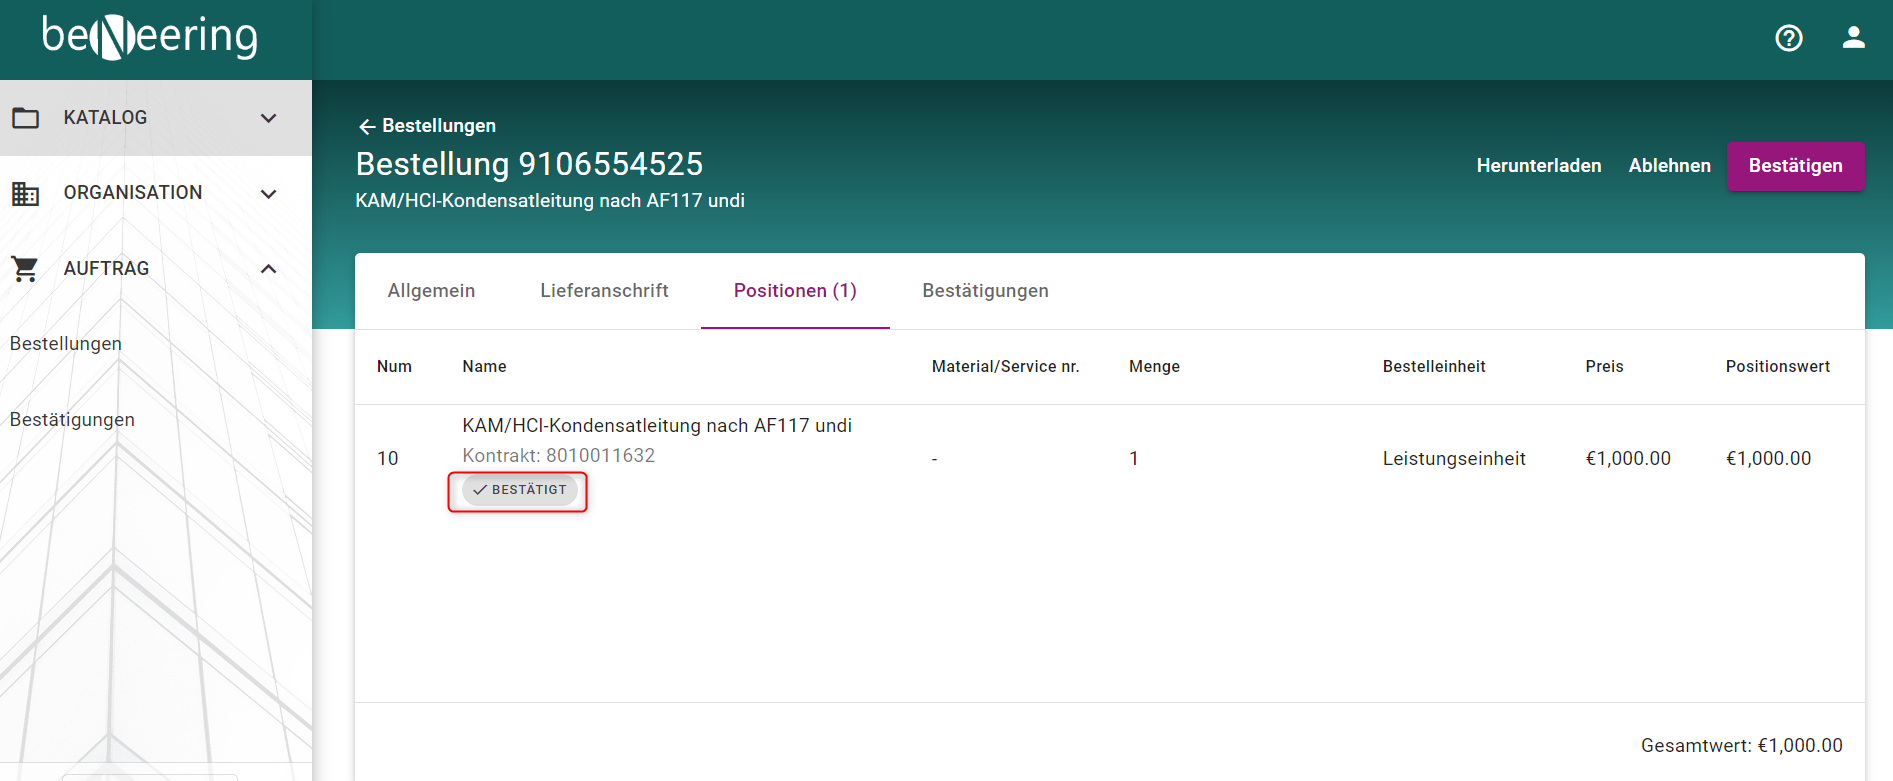Open the user account profile icon
The image size is (1893, 781).
coord(1853,38)
